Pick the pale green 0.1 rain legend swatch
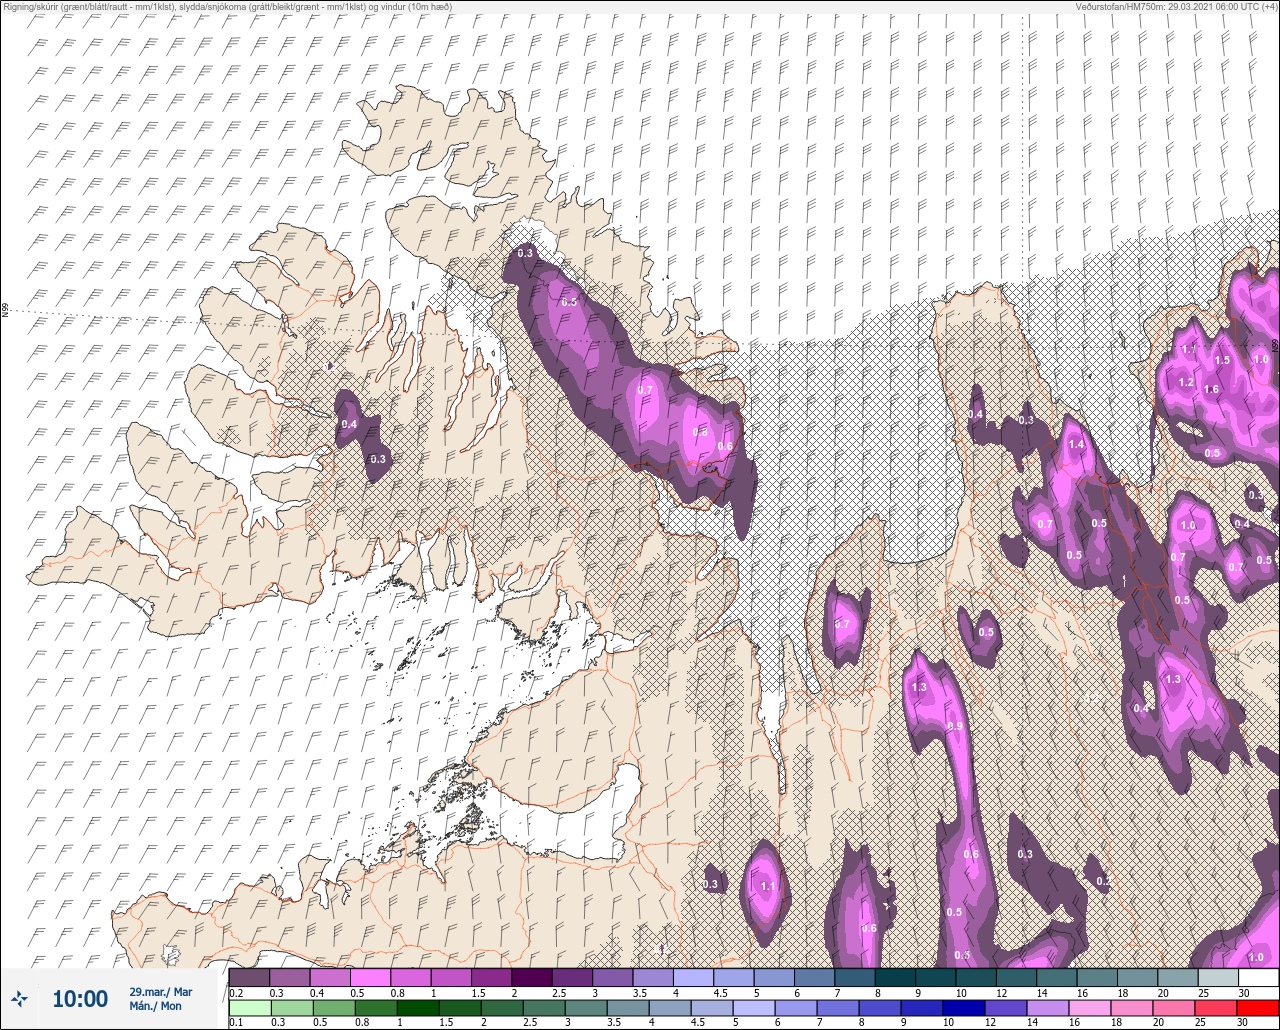 click(249, 1008)
